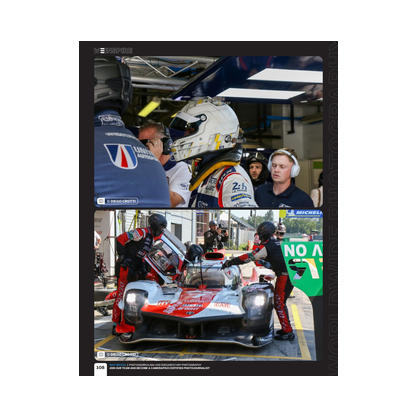
Task: Open the pit garage helmet photo
Action: pos(208,132)
